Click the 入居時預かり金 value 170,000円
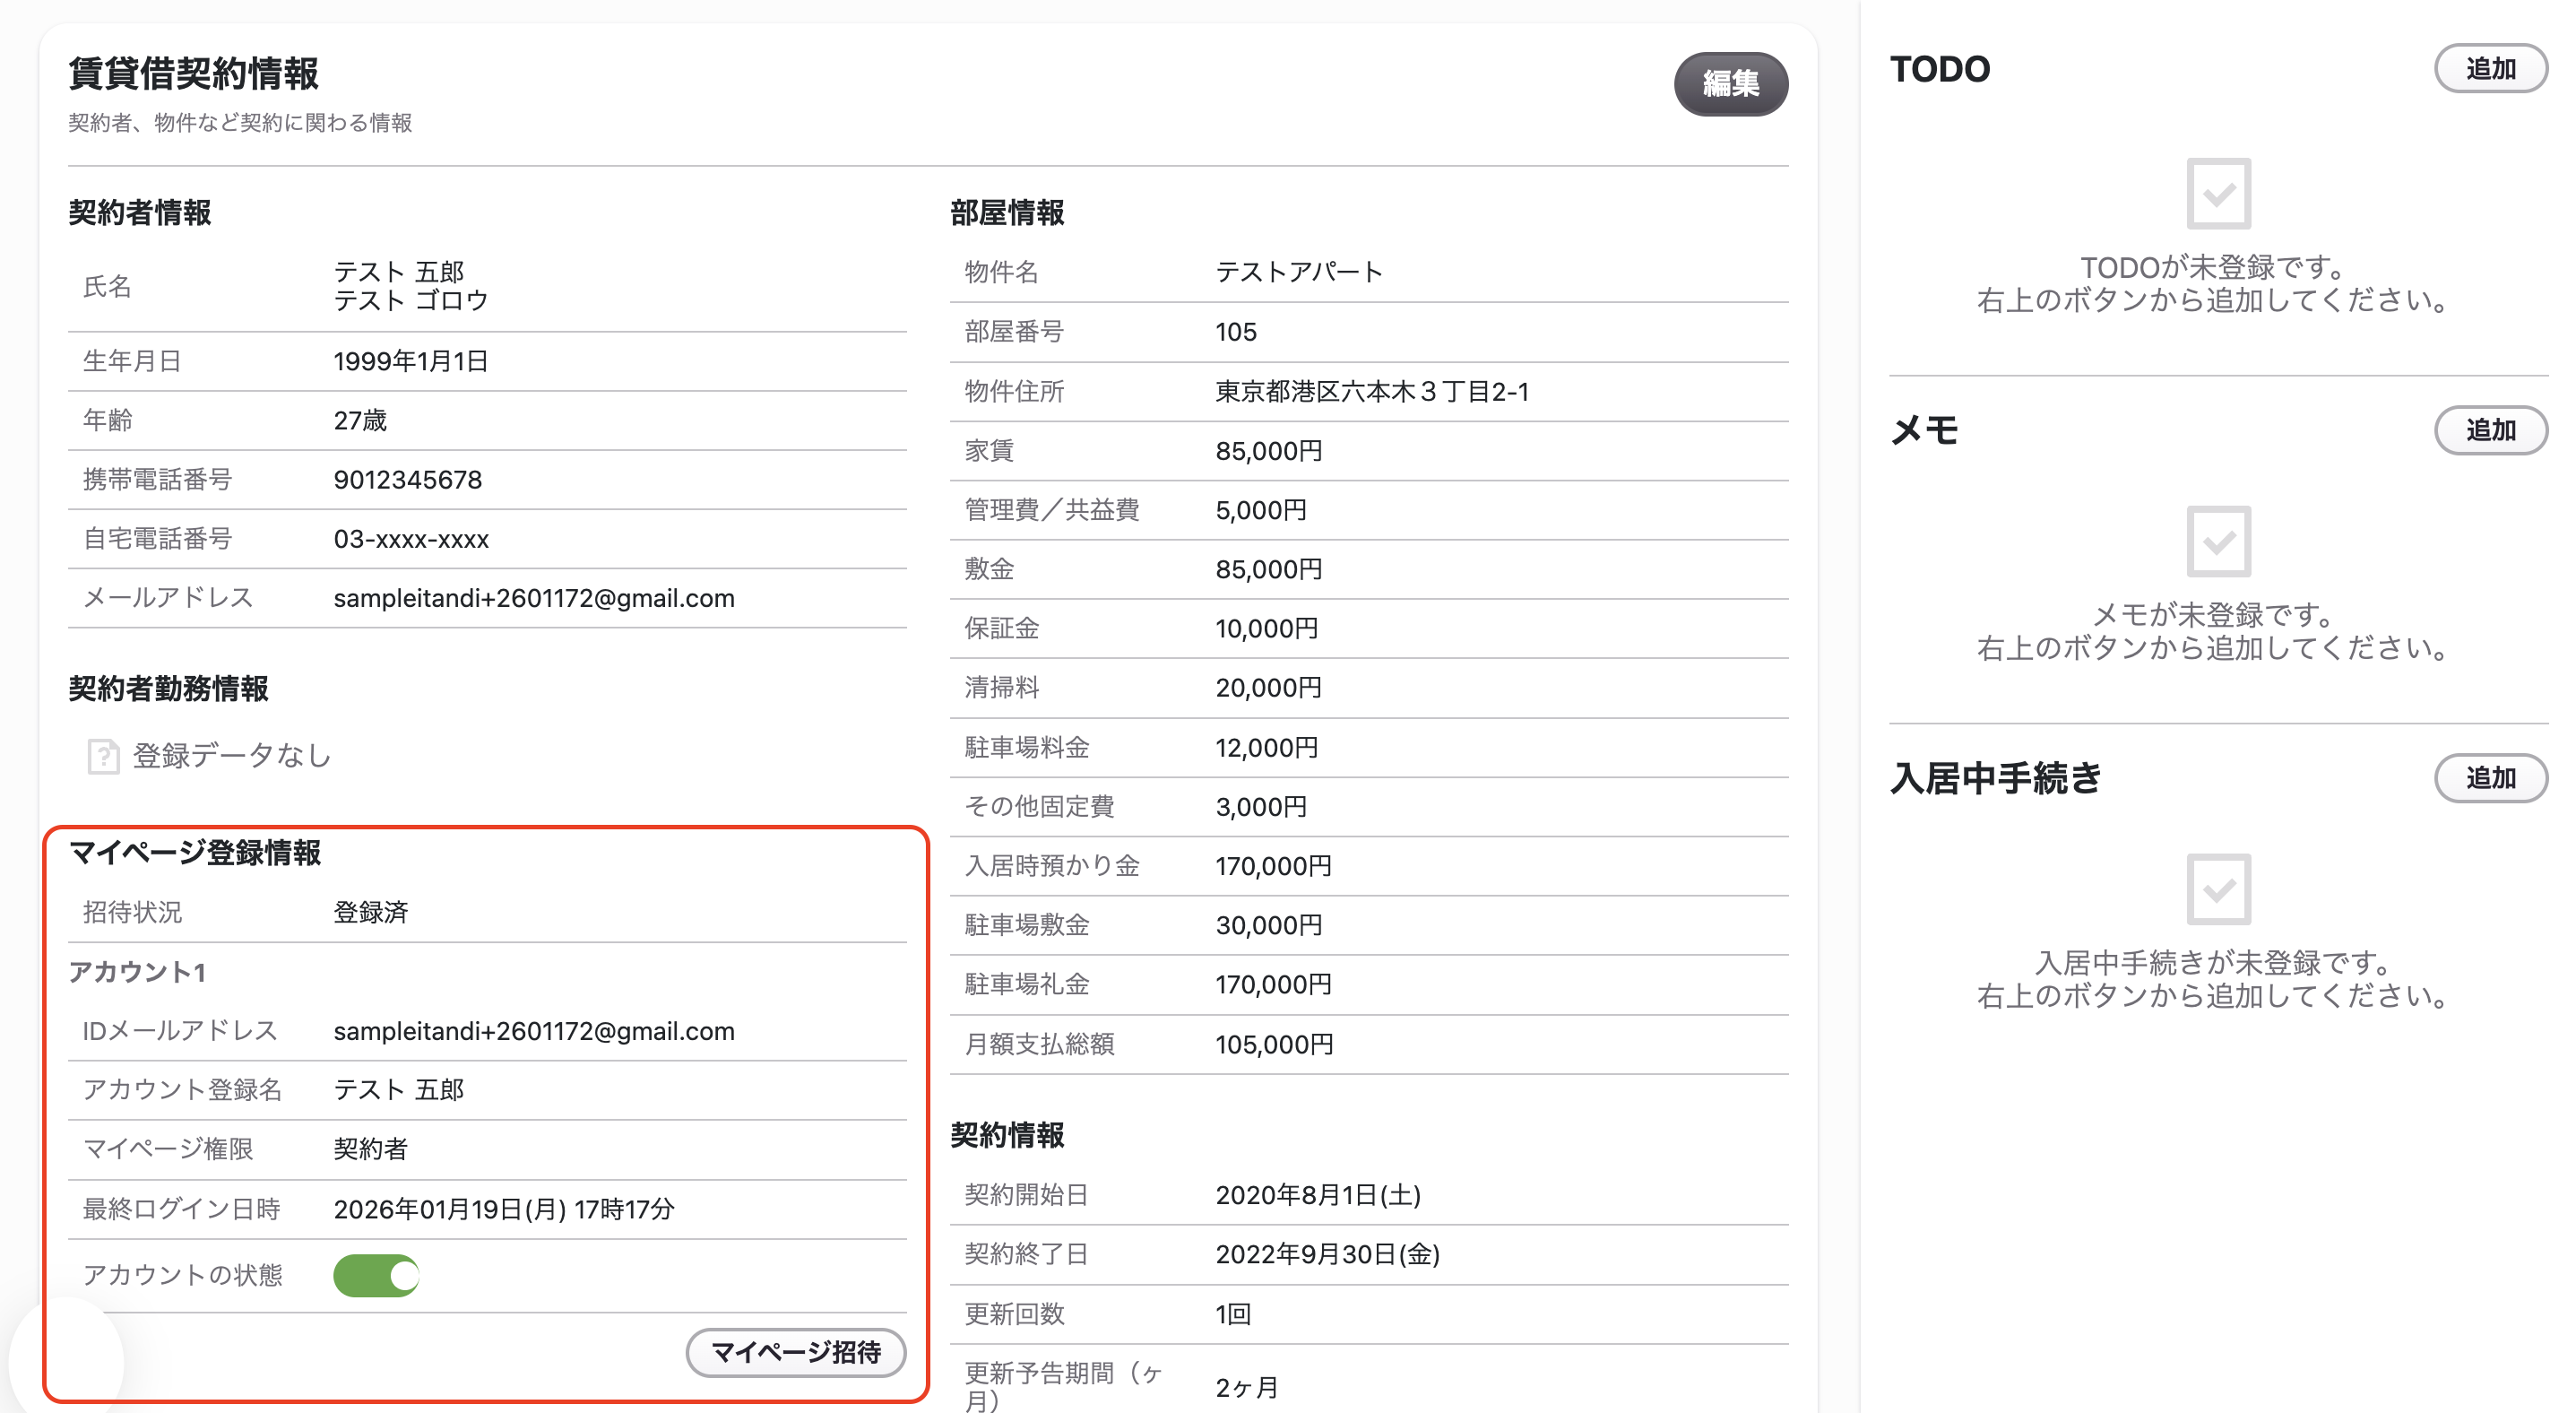 click(x=1274, y=866)
